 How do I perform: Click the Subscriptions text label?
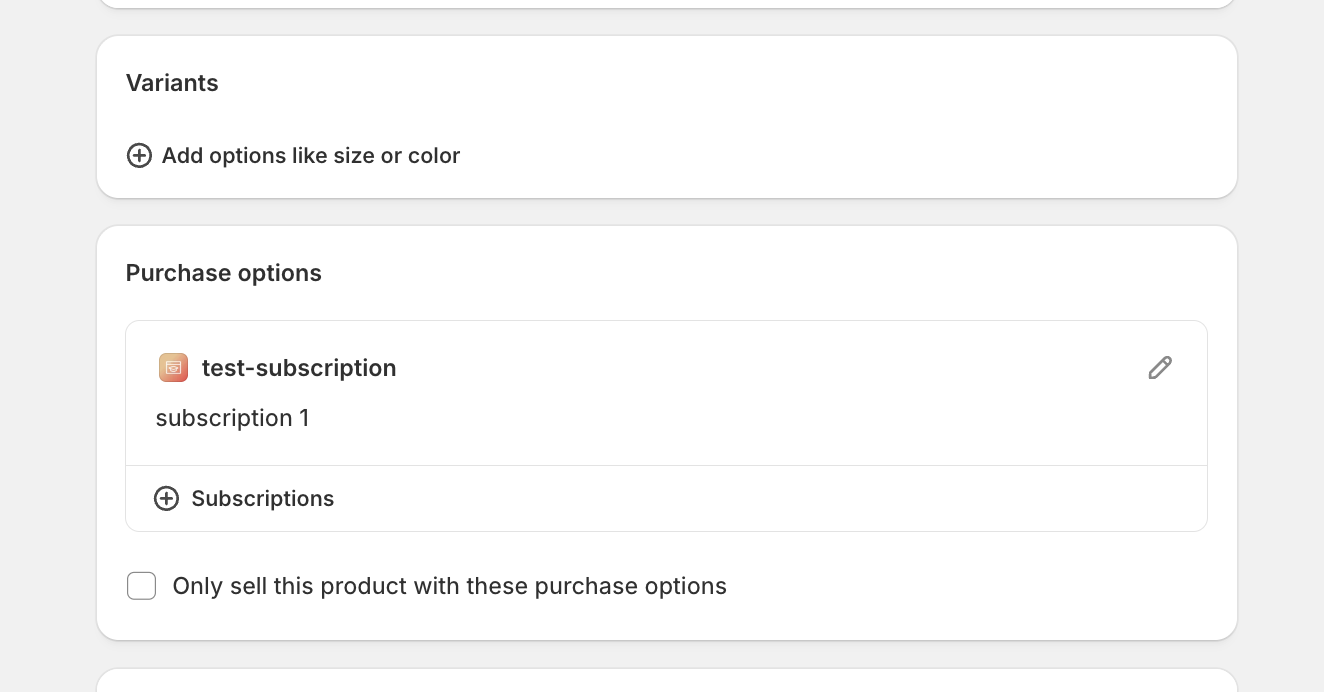pos(262,499)
